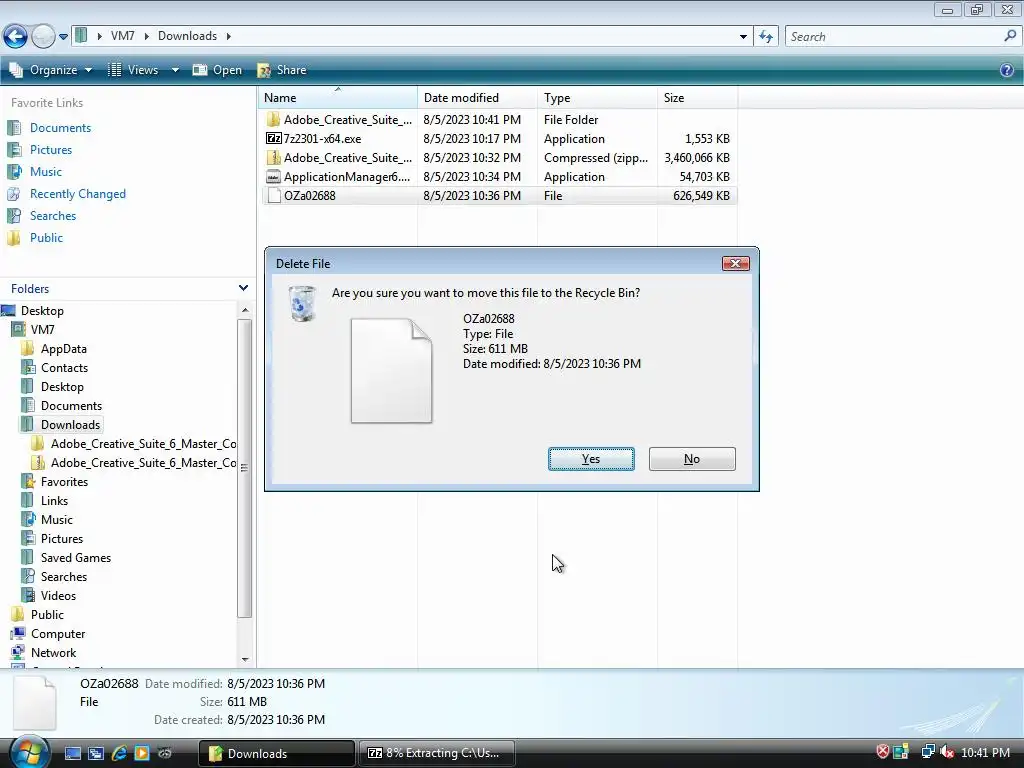This screenshot has width=1024, height=768.
Task: Collapse the Folders pane chevron
Action: tap(243, 288)
